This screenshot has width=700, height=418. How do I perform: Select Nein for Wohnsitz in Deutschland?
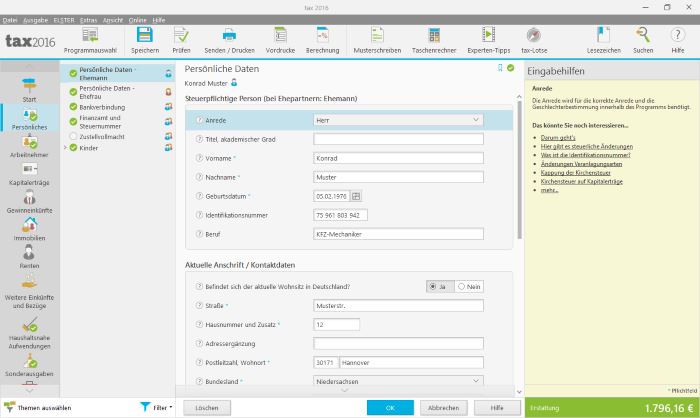469,287
